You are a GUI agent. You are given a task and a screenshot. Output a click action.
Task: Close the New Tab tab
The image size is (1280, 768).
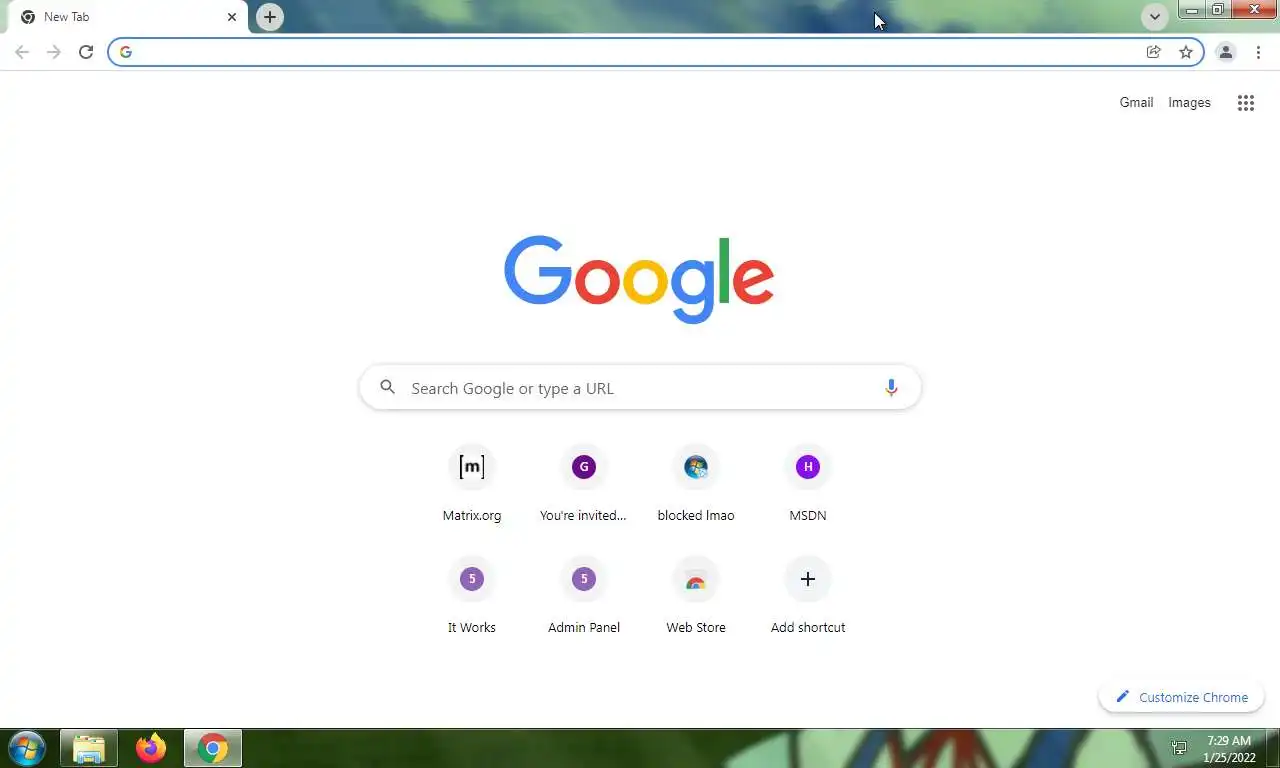tap(232, 17)
